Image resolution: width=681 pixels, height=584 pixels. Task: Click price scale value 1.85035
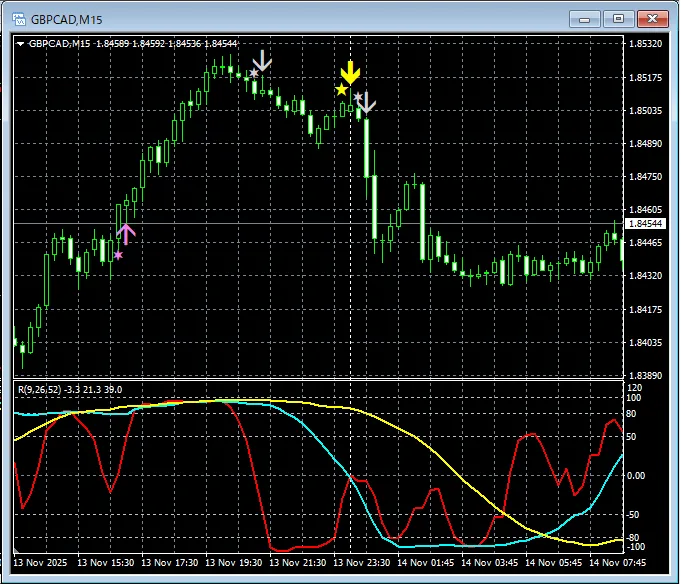pos(645,111)
